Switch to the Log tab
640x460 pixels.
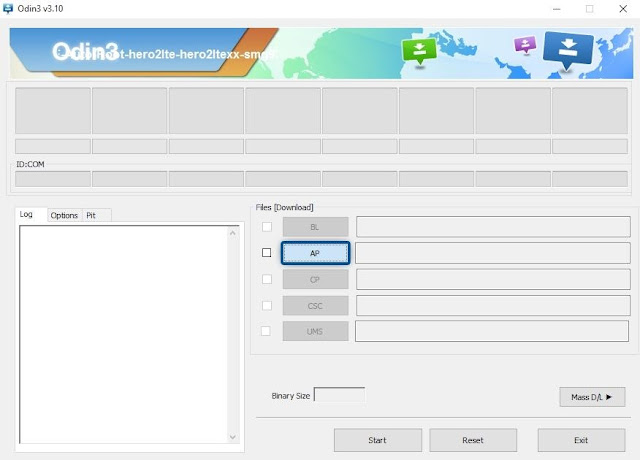[x=26, y=214]
